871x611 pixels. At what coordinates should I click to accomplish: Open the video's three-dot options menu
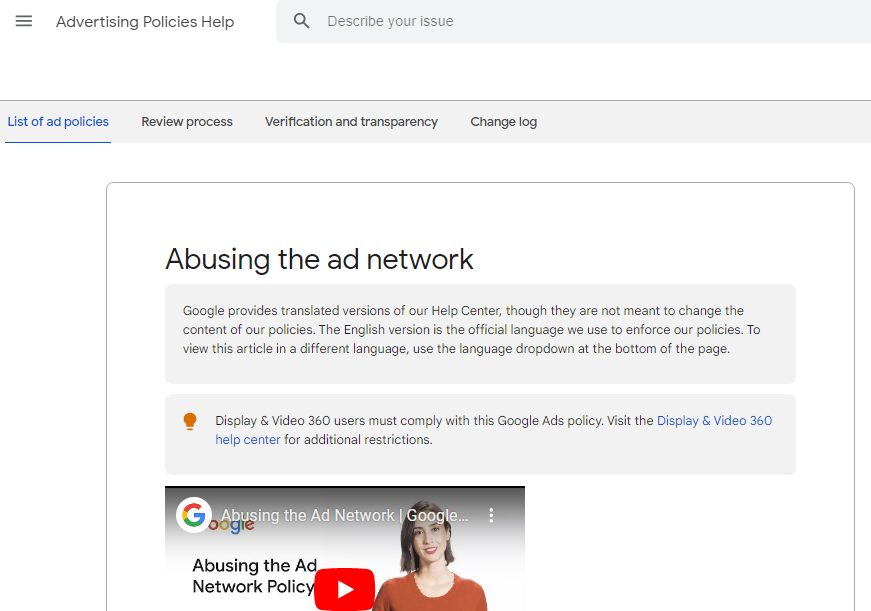pos(491,515)
